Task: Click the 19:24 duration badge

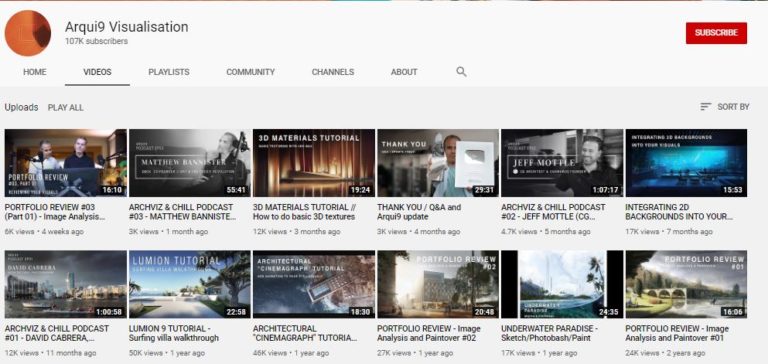Action: tap(360, 190)
